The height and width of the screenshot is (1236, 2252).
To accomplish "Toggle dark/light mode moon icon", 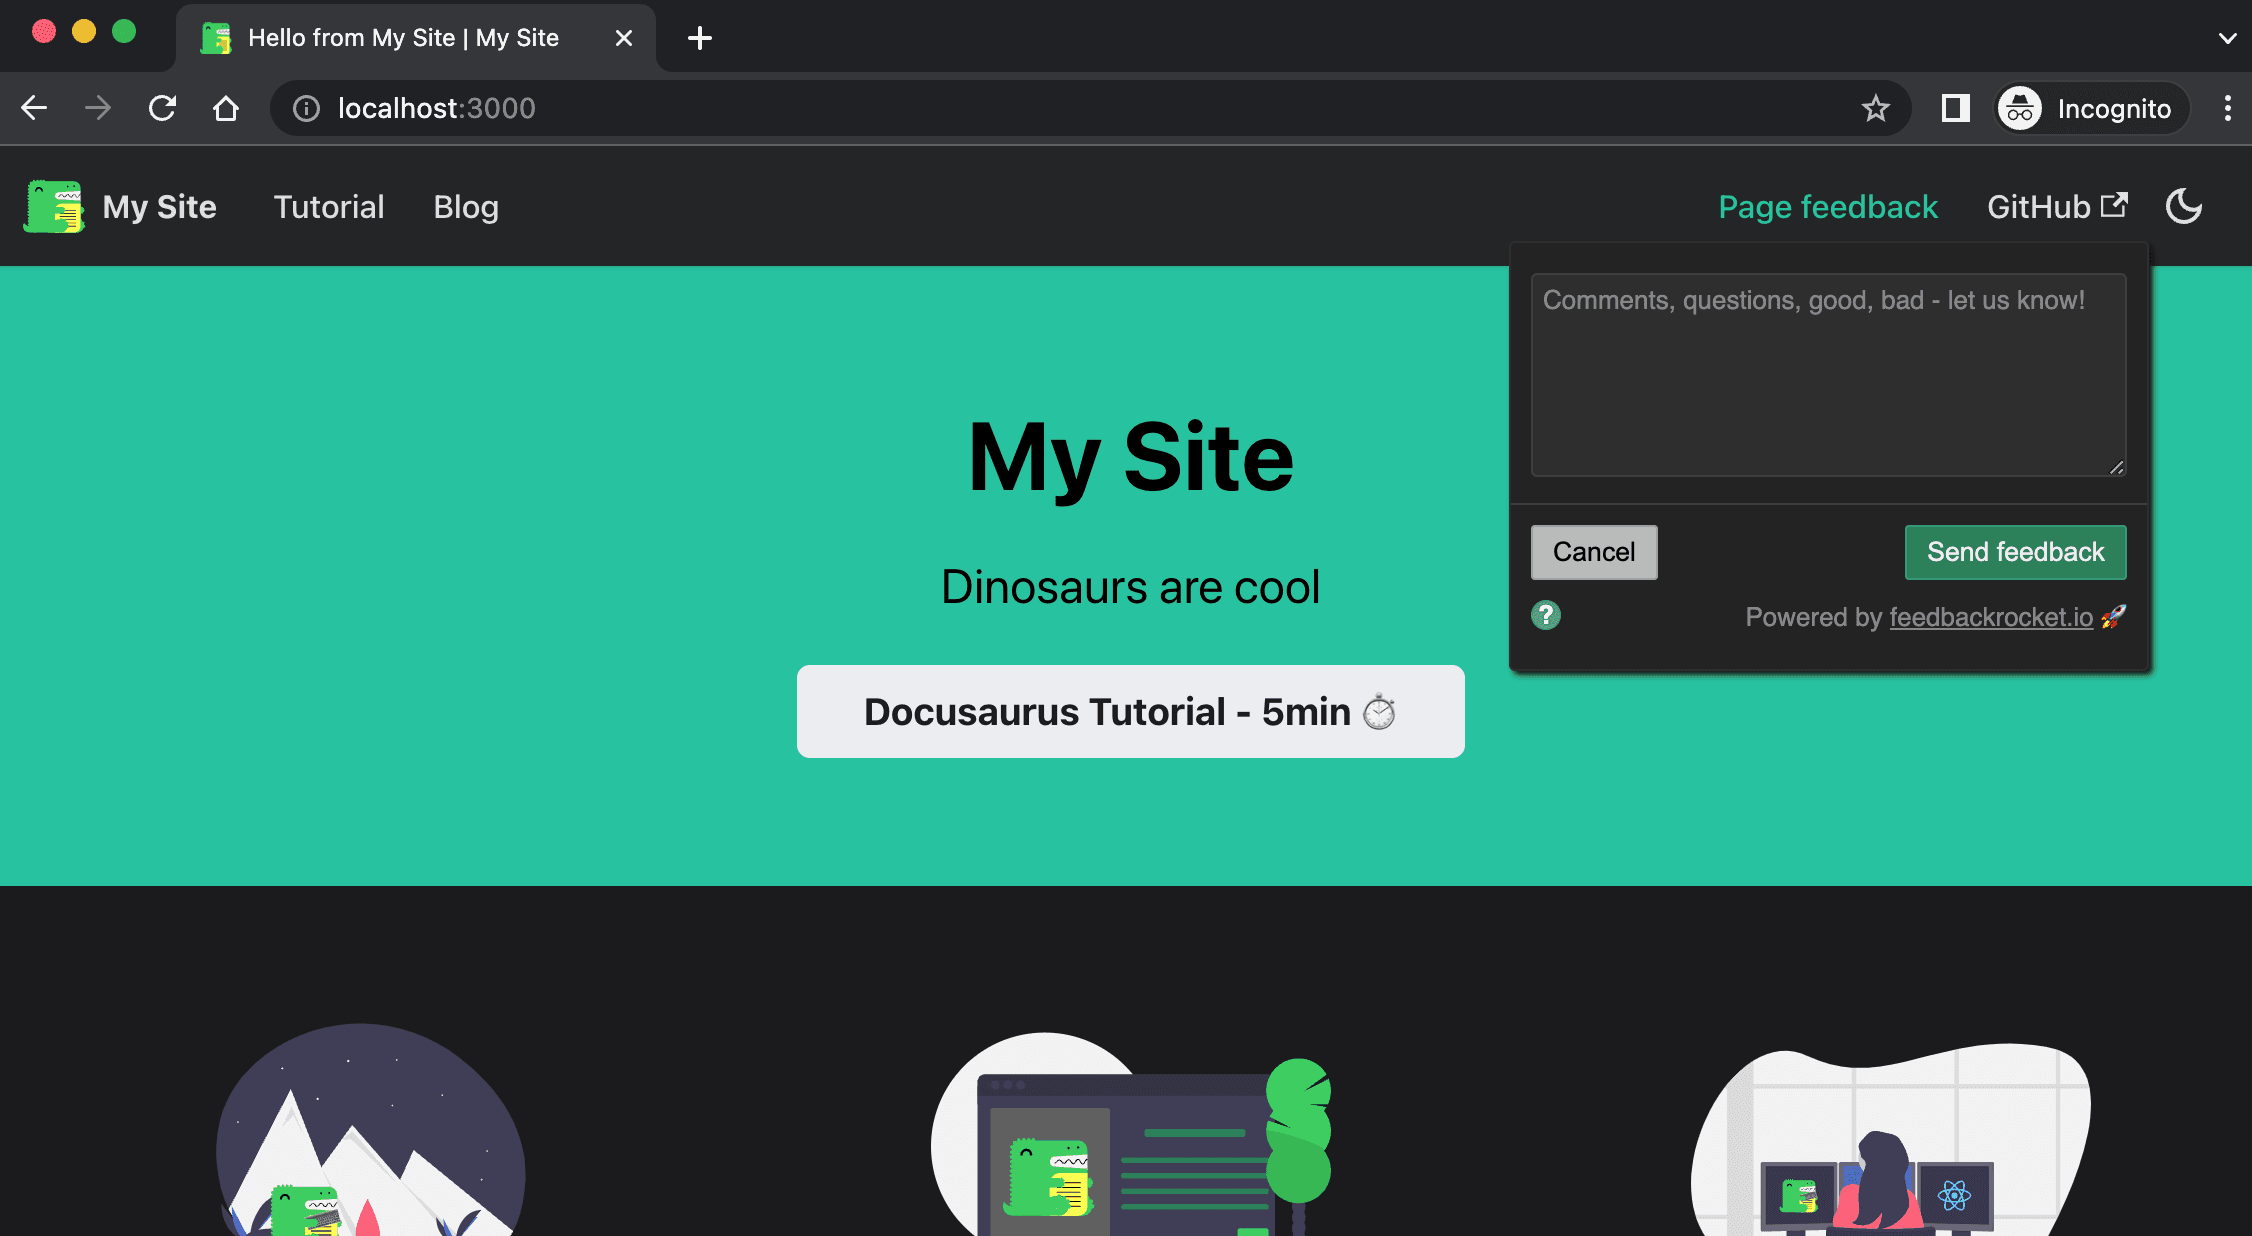I will pyautogui.click(x=2183, y=207).
